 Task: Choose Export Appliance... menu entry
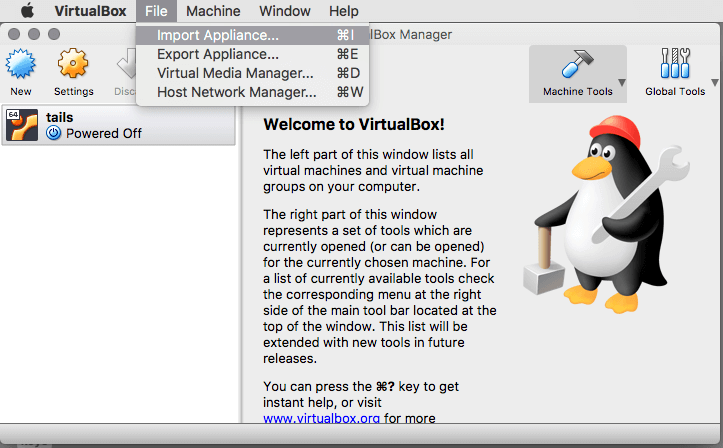[x=253, y=54]
